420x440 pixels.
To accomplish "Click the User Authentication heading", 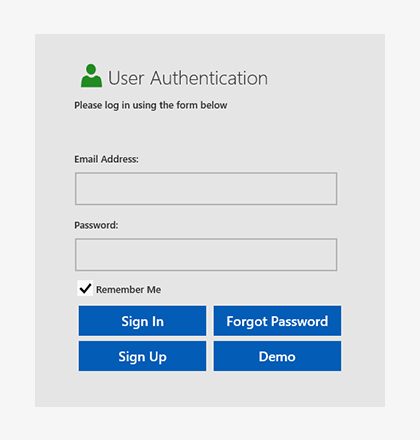I will [x=188, y=78].
